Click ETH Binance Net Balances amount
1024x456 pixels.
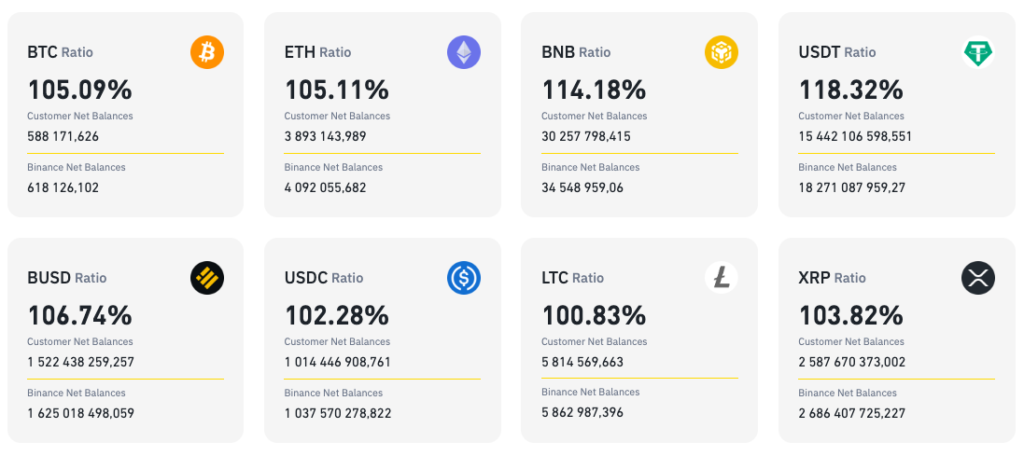tap(325, 186)
